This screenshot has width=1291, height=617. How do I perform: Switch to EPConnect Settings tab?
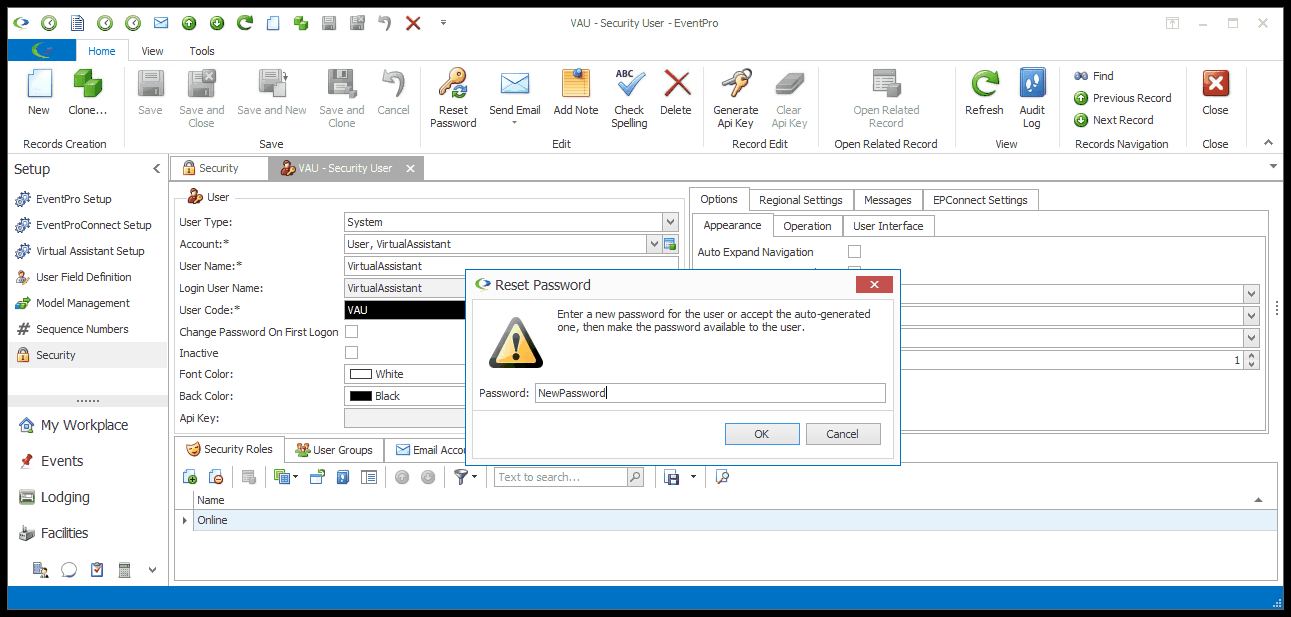(980, 200)
